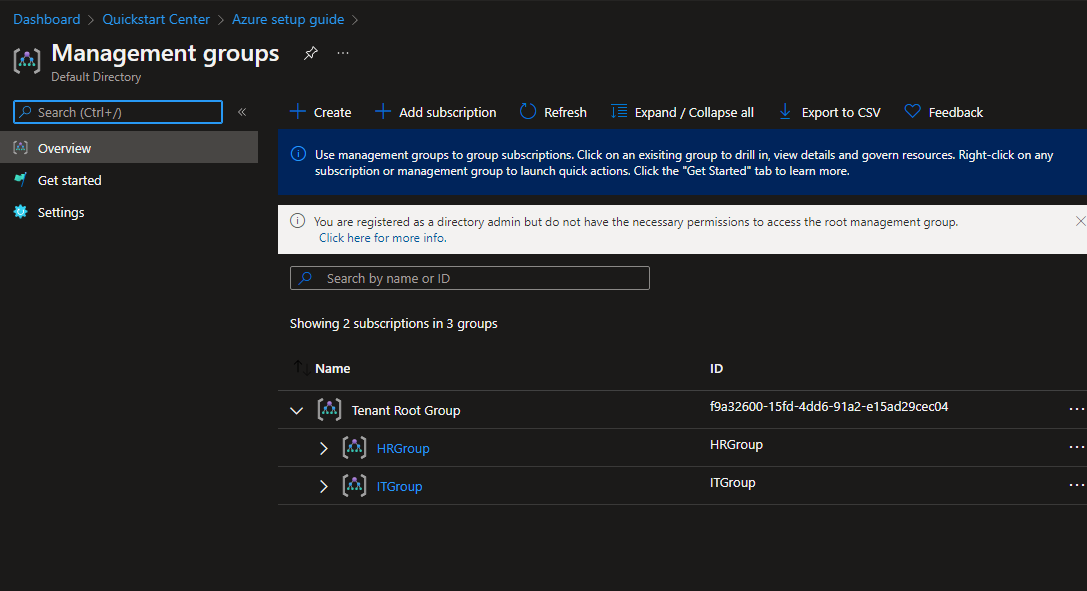This screenshot has width=1087, height=591.
Task: Collapse the sidebar with double chevron icon
Action: pyautogui.click(x=242, y=112)
